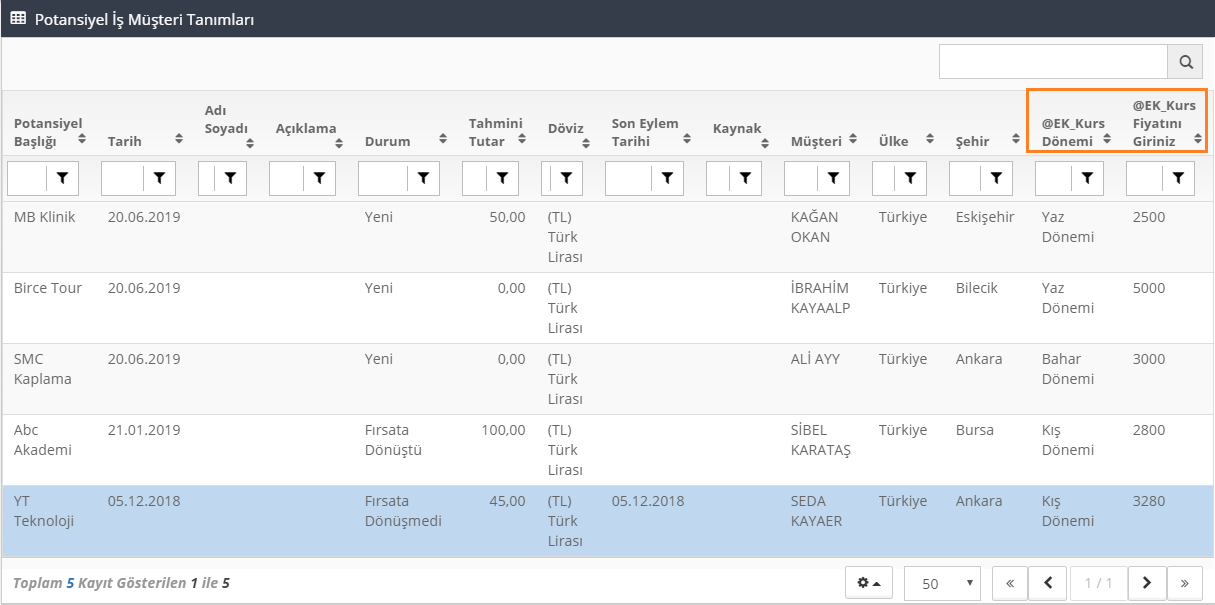Click the magnifier search button
Screen dimensions: 1215x605
(1185, 62)
